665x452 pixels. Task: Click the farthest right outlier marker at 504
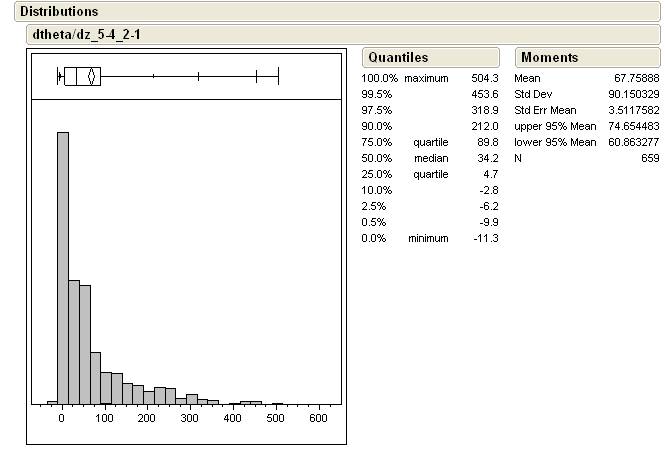(278, 76)
